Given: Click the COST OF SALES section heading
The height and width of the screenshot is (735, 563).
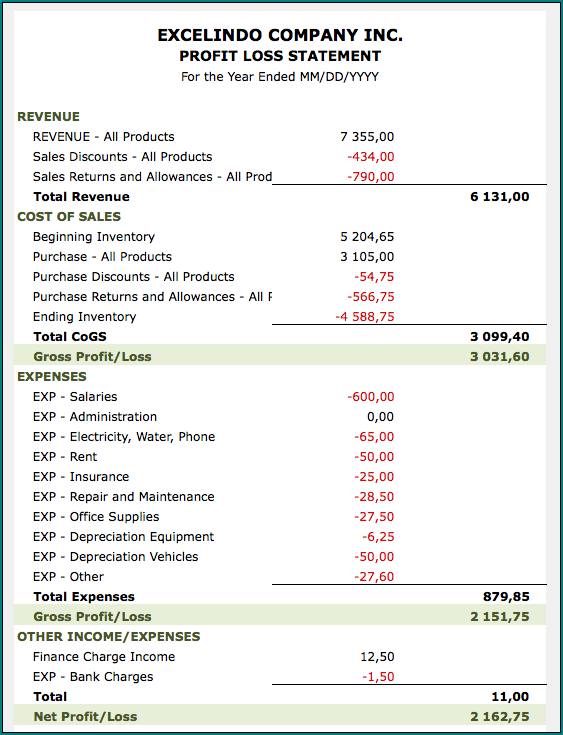Looking at the screenshot, I should 69,217.
